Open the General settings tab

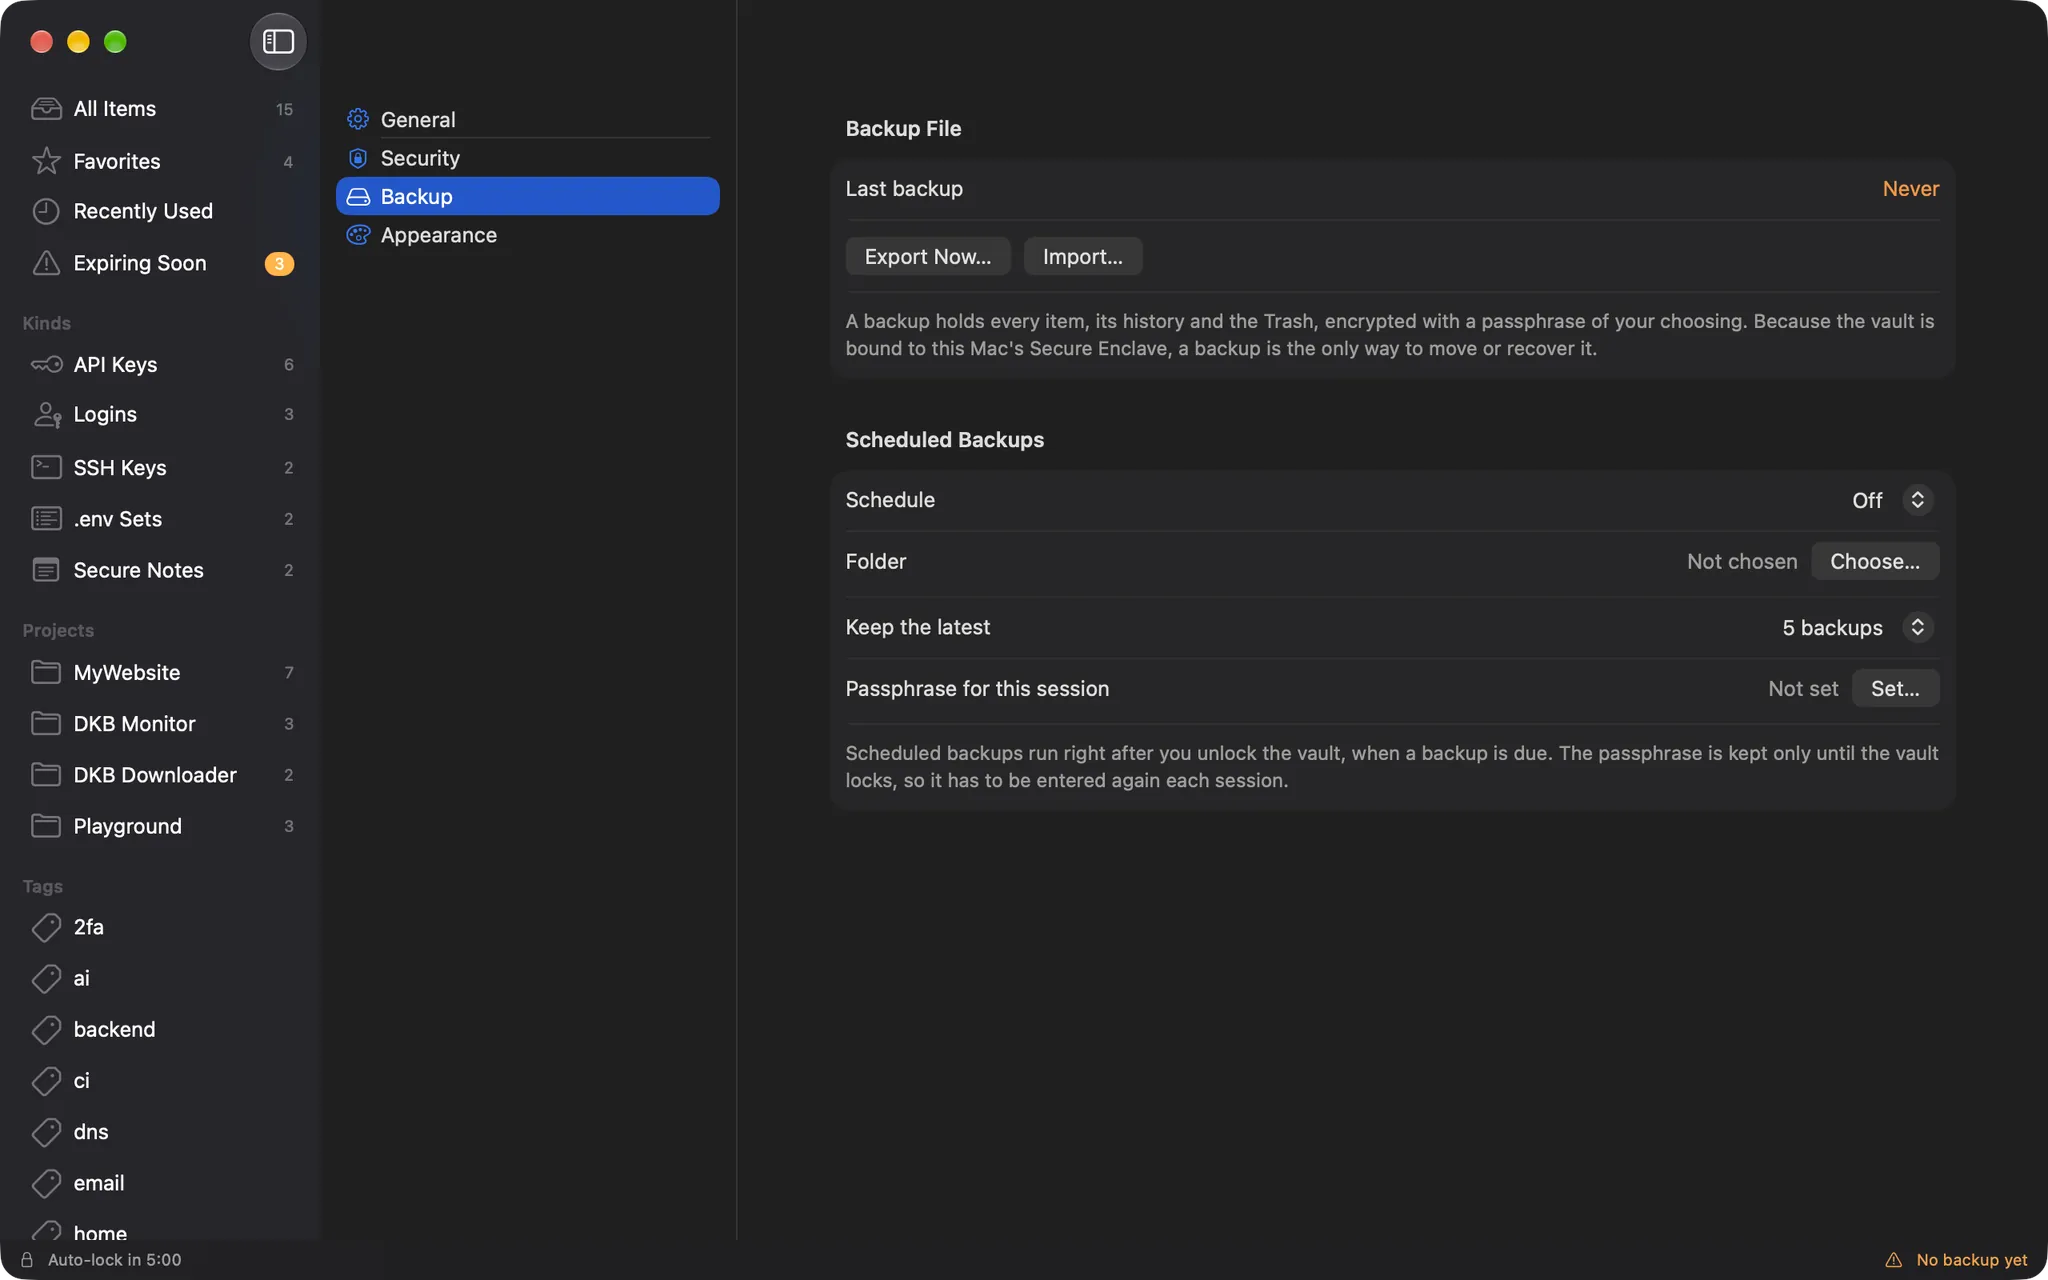528,119
